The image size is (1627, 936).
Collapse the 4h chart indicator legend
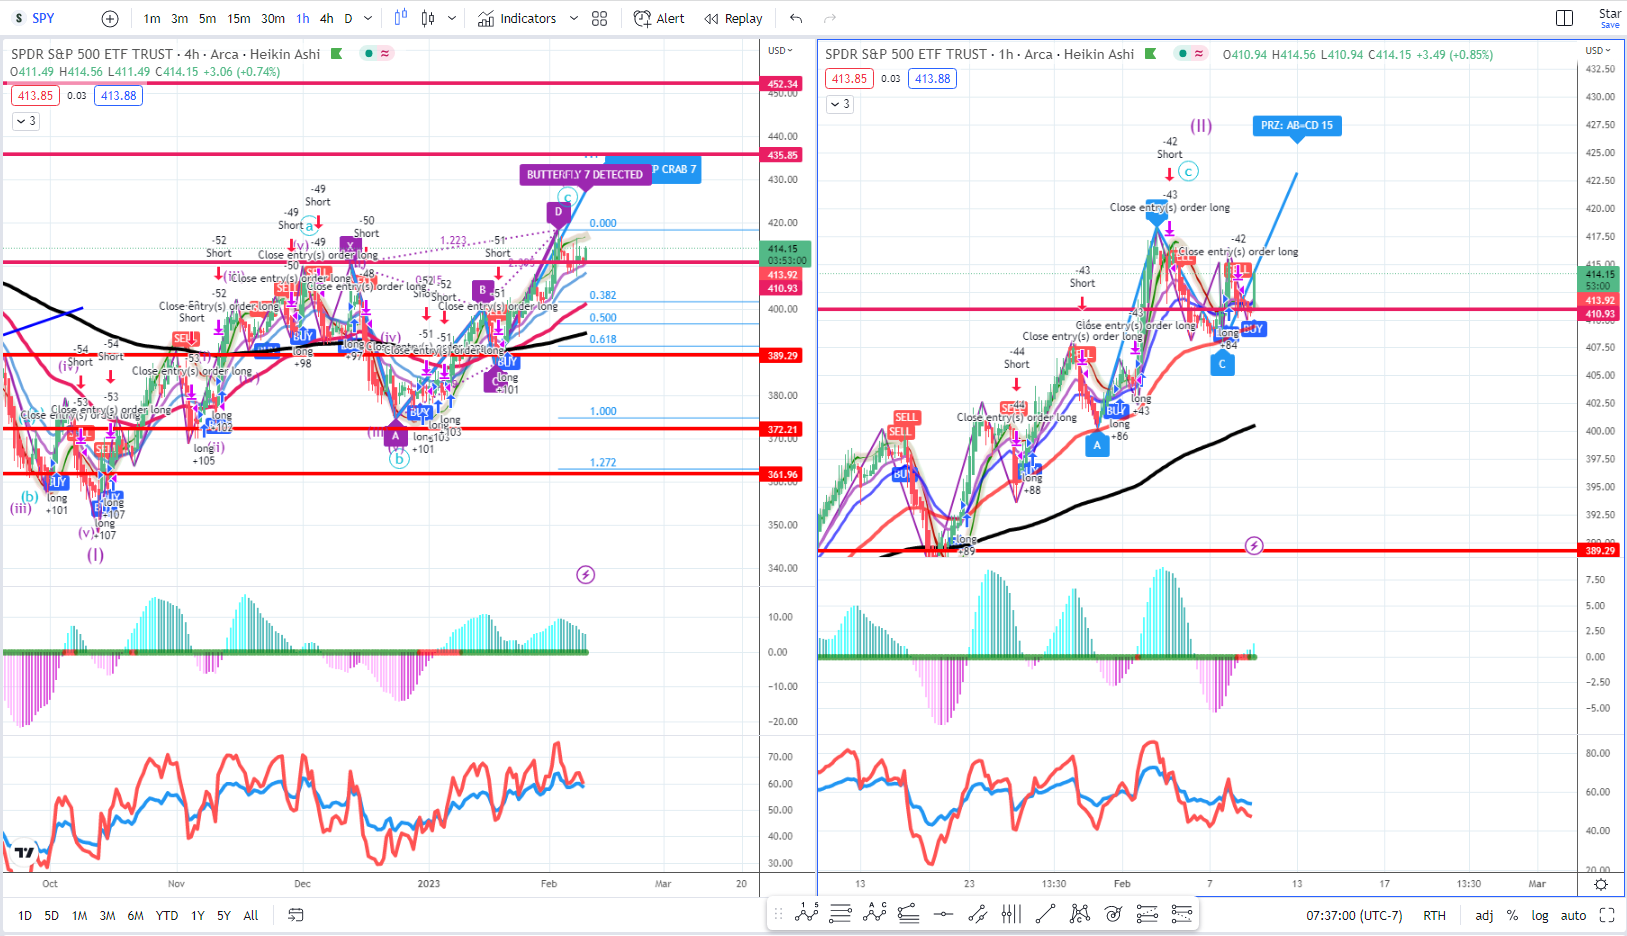tap(27, 121)
